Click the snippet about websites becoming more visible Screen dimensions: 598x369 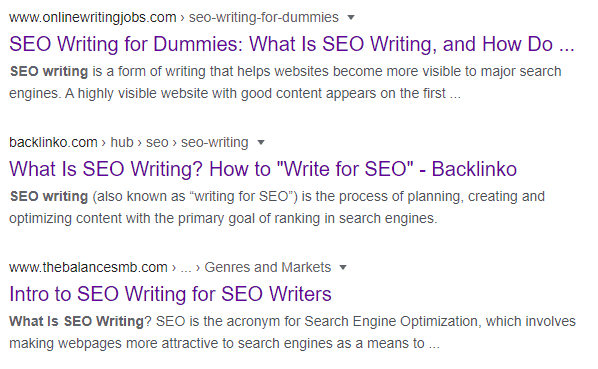[285, 82]
